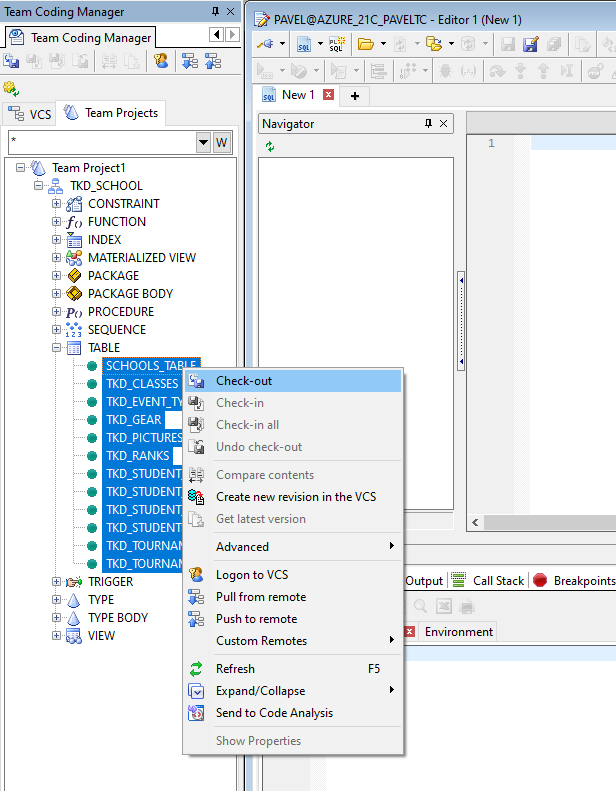Collapse the TABLE node

[x=57, y=348]
